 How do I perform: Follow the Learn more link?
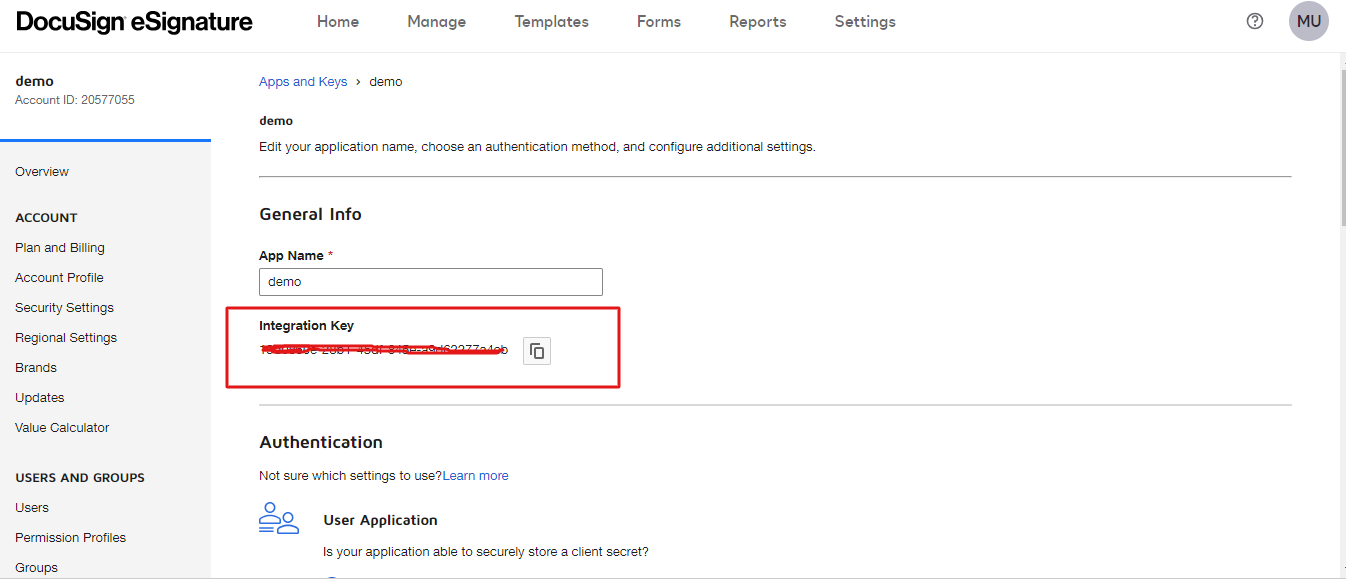(475, 476)
